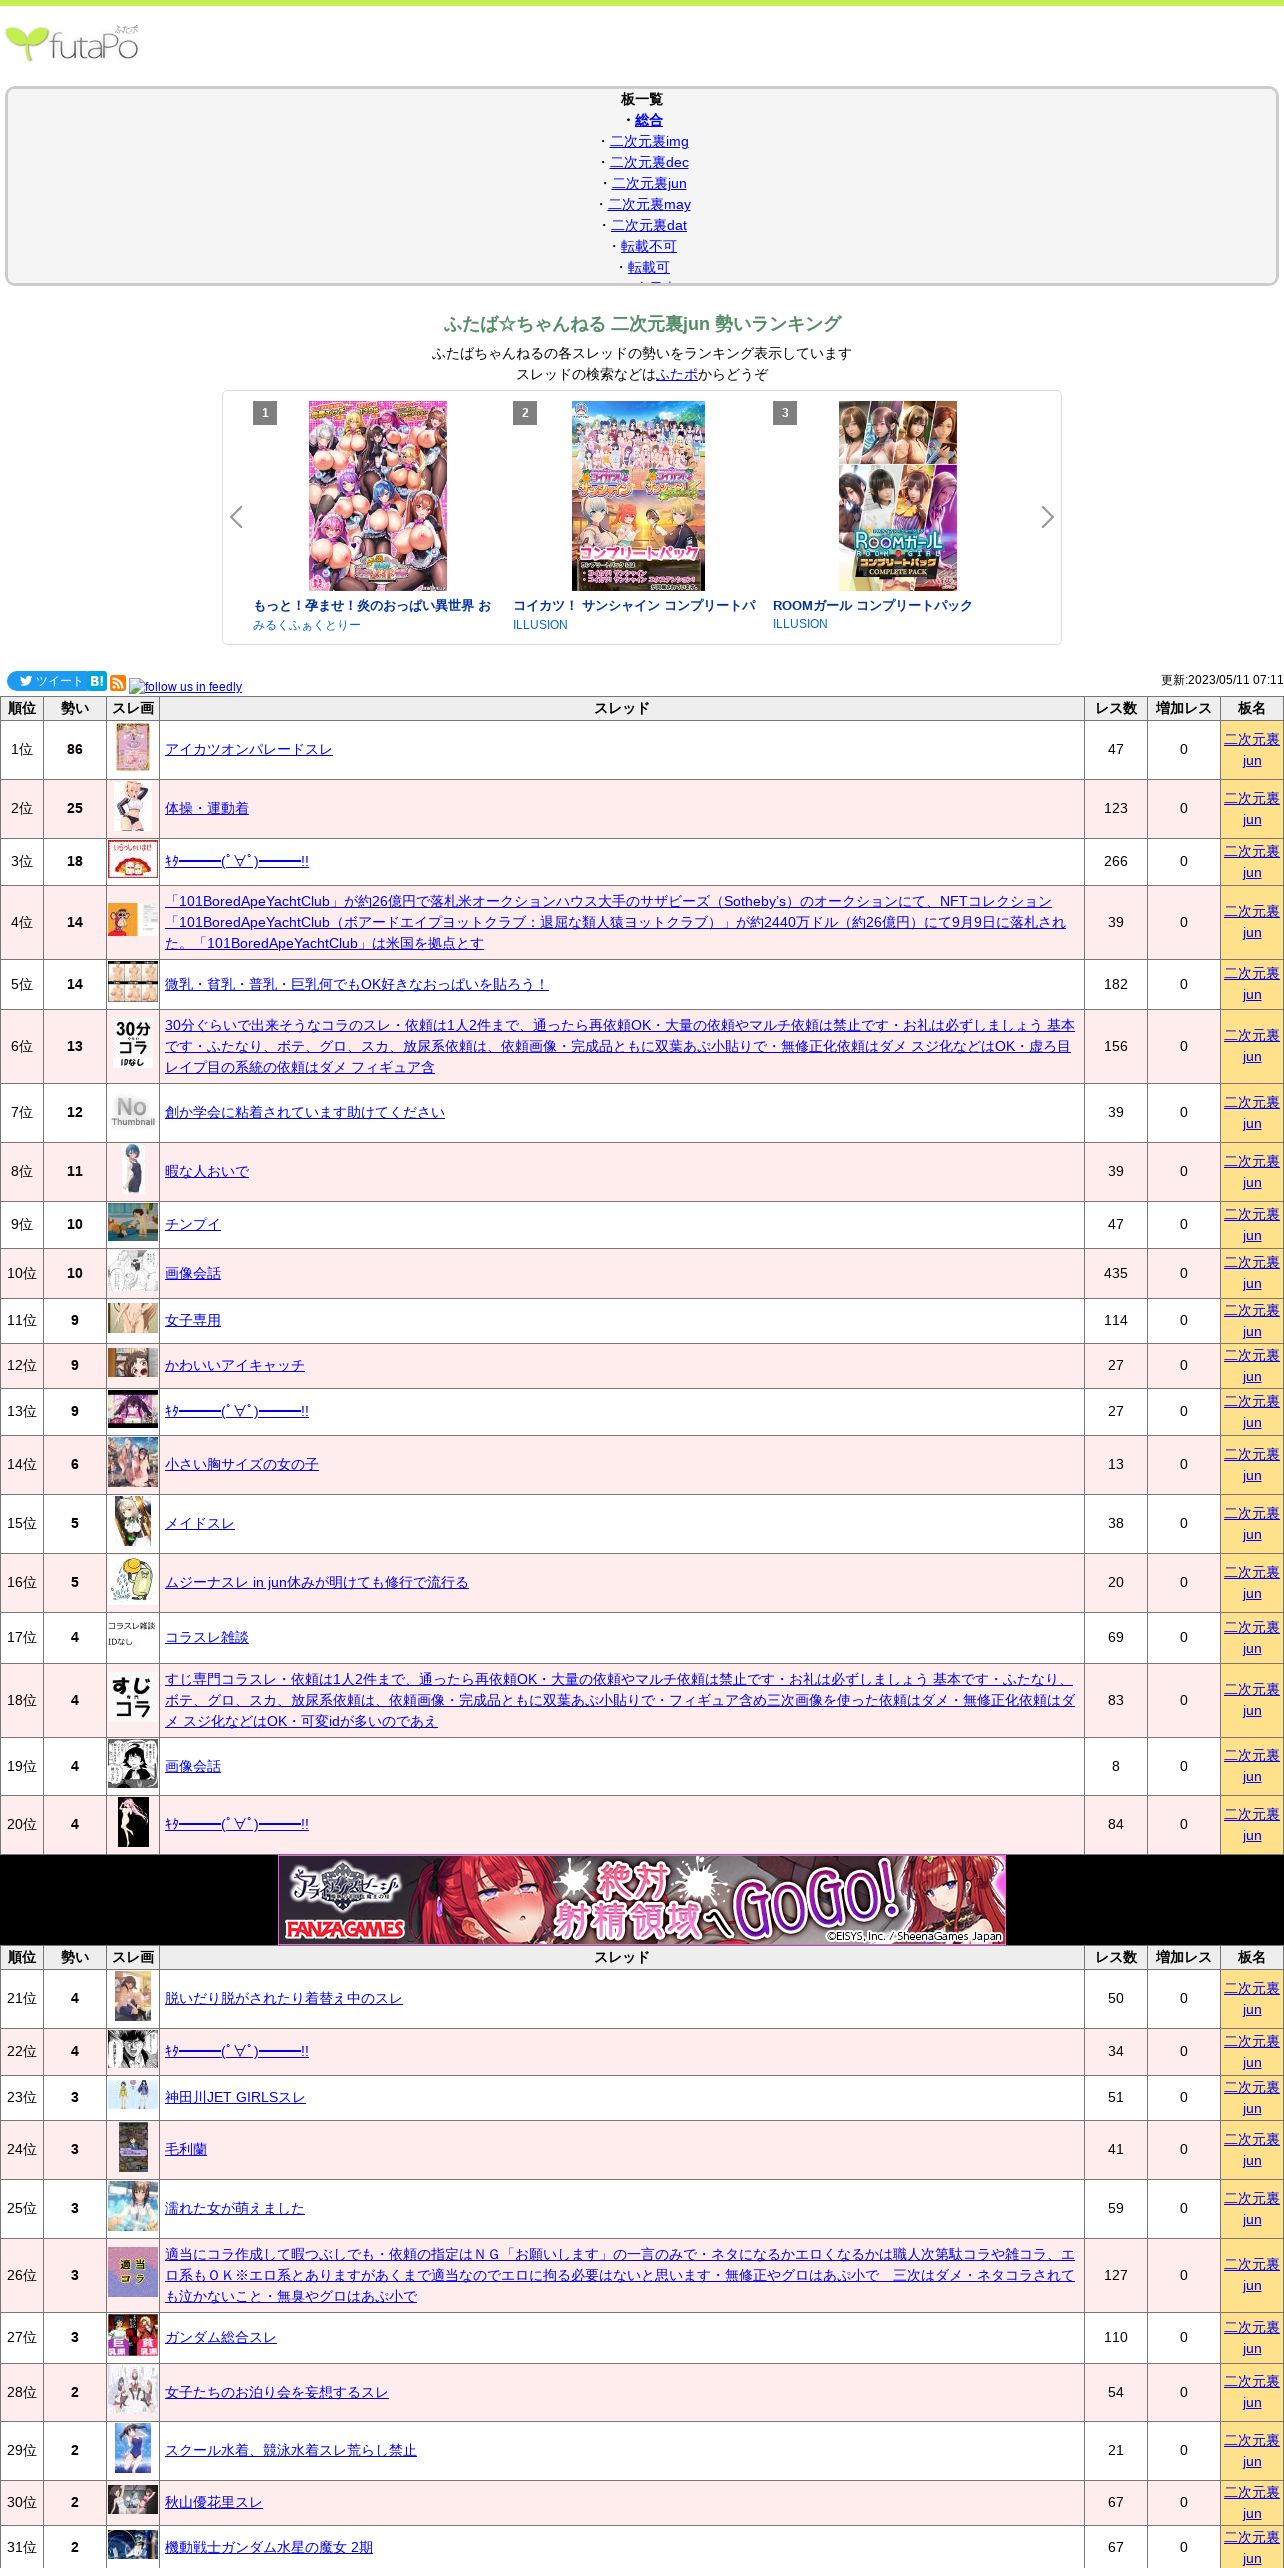Open the 転載不可 board link
The width and height of the screenshot is (1284, 2568).
click(x=648, y=246)
